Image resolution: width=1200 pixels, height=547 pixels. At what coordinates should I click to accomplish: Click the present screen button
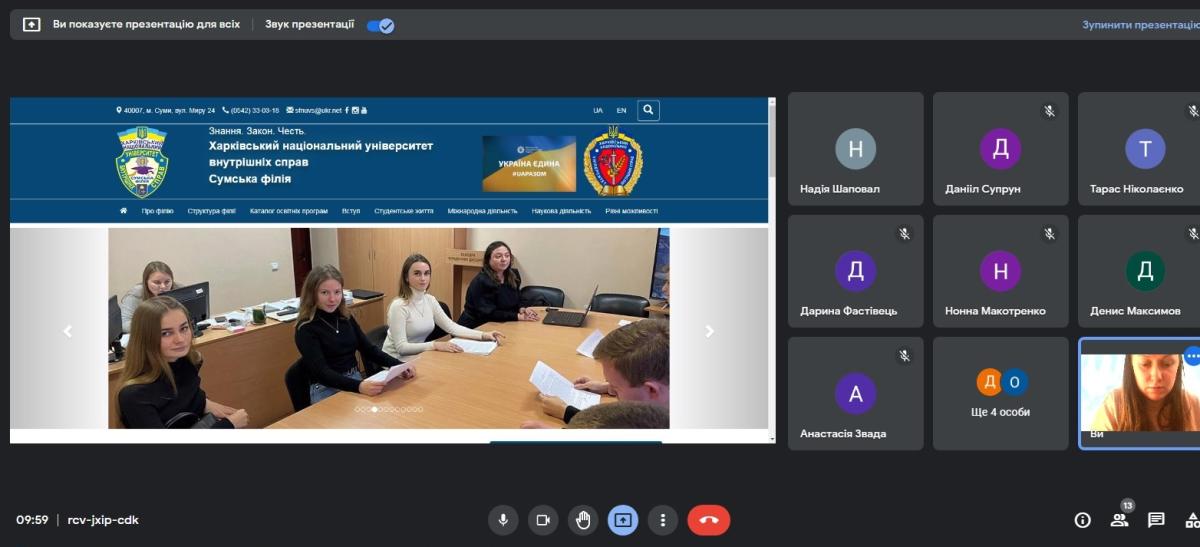(x=623, y=520)
